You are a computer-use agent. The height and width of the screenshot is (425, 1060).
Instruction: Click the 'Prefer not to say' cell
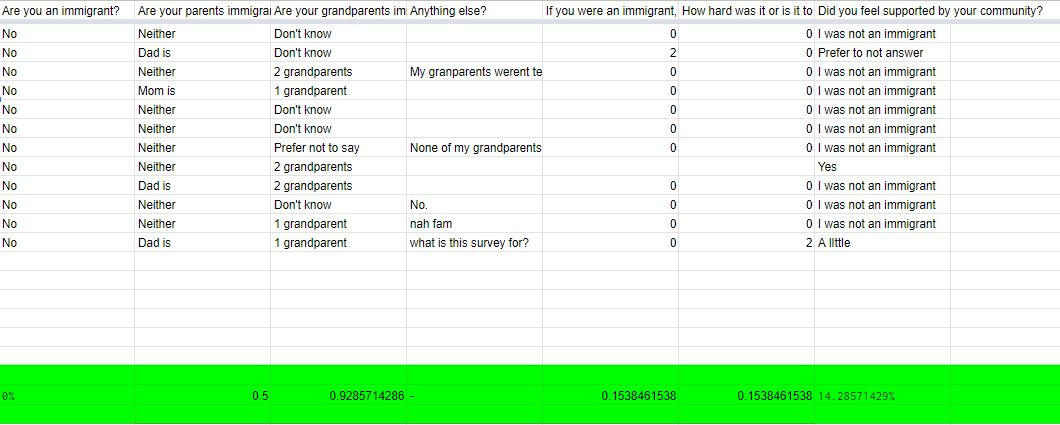(x=338, y=147)
